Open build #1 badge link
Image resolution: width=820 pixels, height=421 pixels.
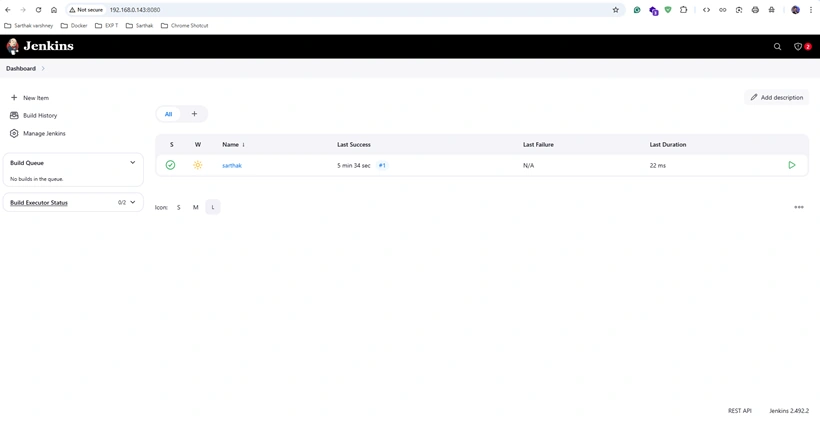point(382,165)
